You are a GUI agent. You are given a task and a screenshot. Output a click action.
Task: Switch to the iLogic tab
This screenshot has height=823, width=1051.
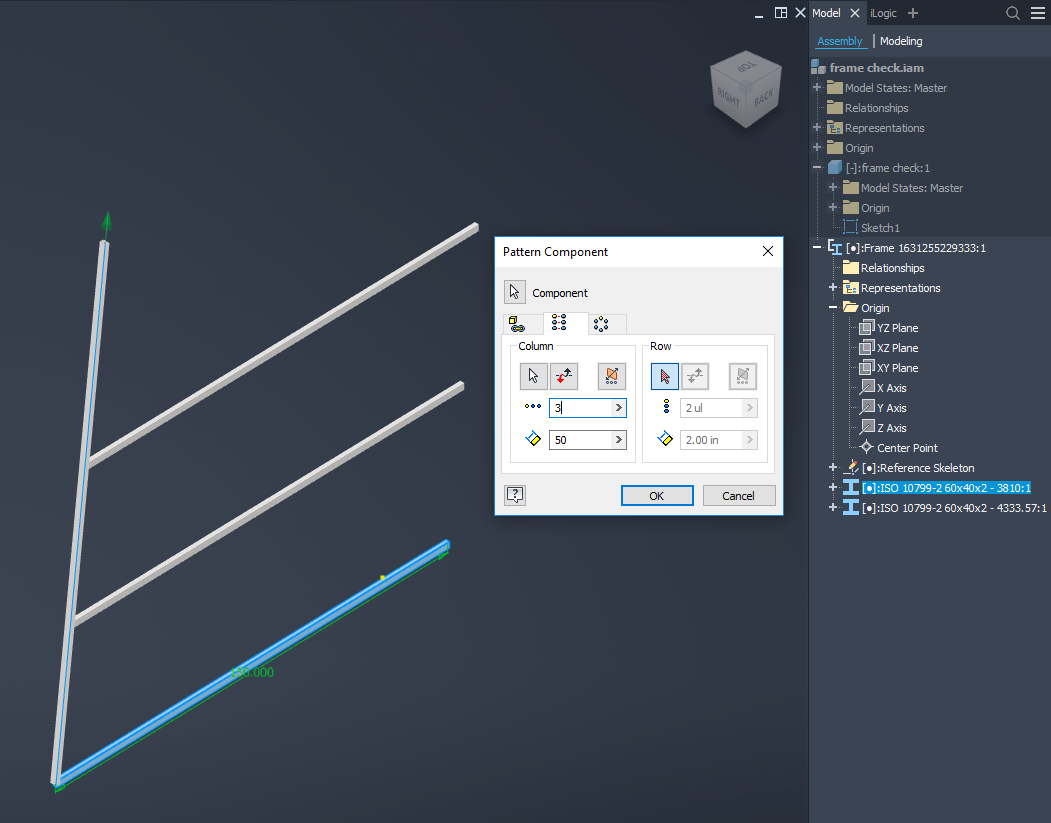point(883,13)
